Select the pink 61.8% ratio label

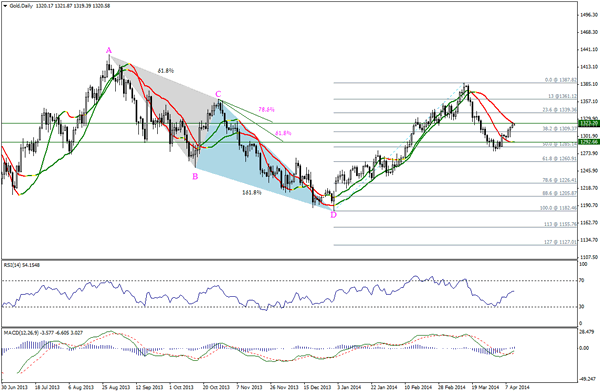coord(283,133)
